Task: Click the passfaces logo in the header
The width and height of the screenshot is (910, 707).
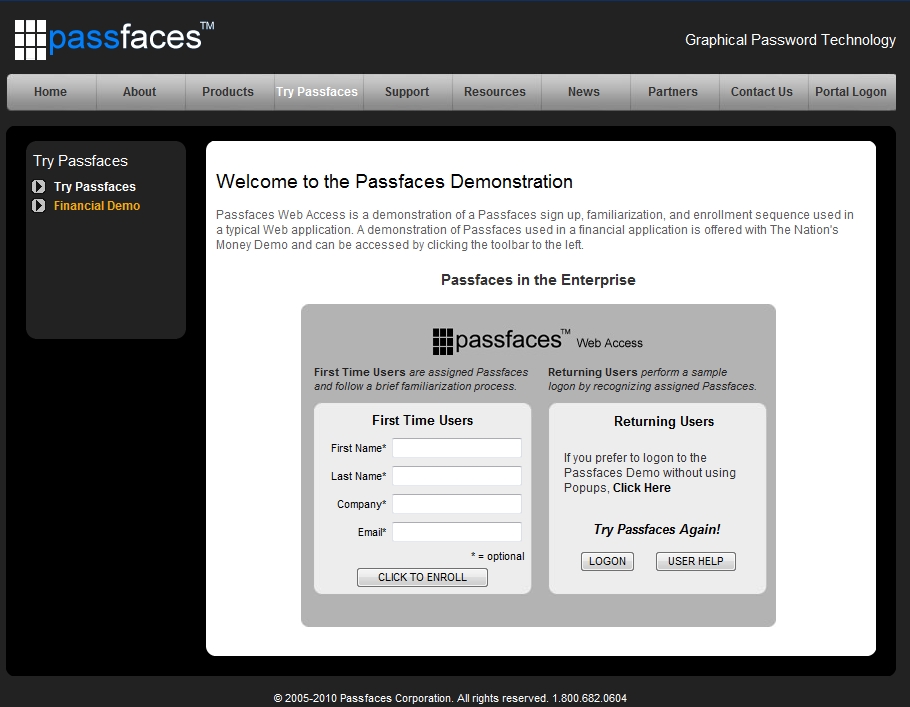Action: pyautogui.click(x=114, y=39)
